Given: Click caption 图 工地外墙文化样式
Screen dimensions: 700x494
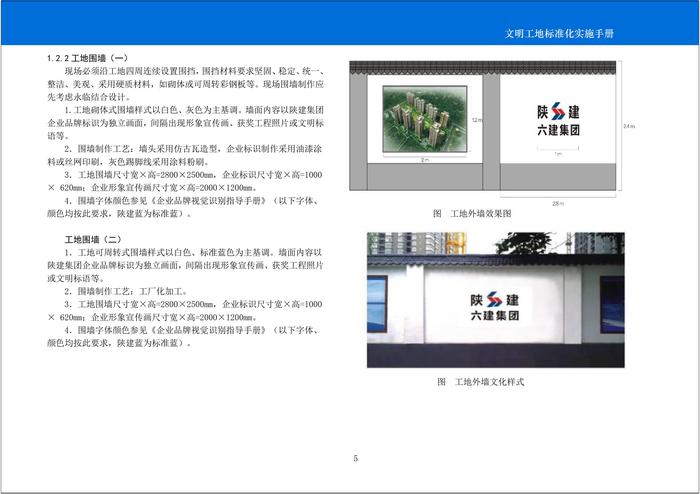Looking at the screenshot, I should 480,382.
